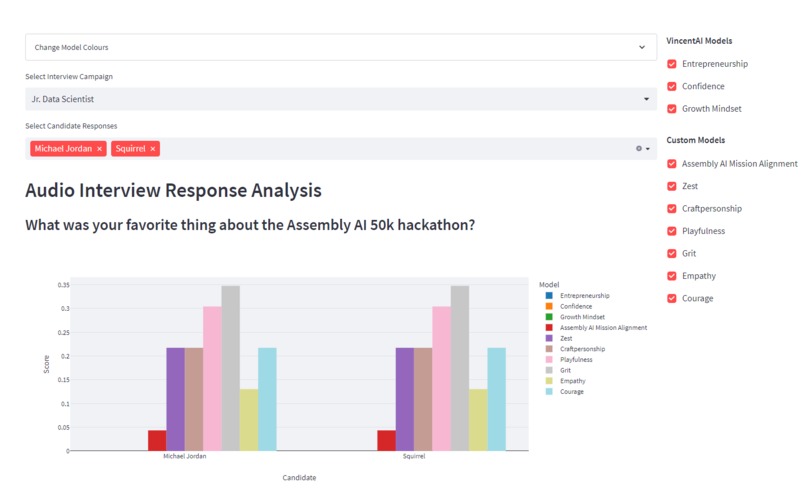Uncheck Assembly AI Mission Alignment checkbox

[x=672, y=164]
